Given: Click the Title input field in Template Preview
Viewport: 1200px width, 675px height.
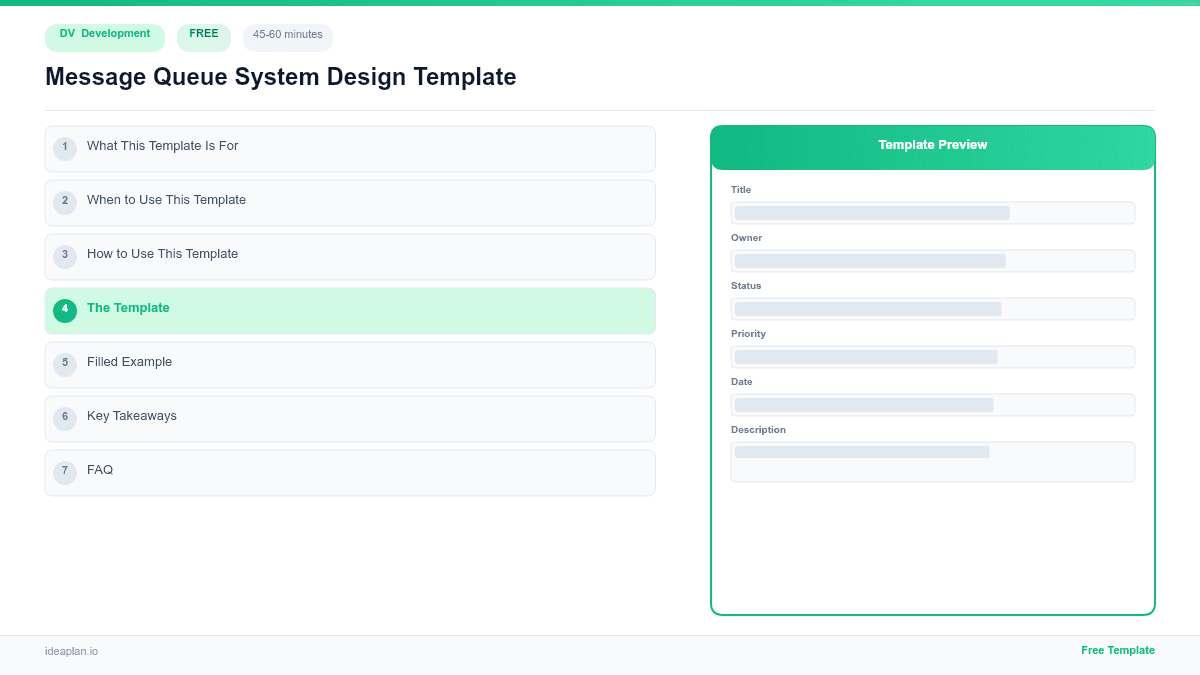Looking at the screenshot, I should click(x=932, y=212).
